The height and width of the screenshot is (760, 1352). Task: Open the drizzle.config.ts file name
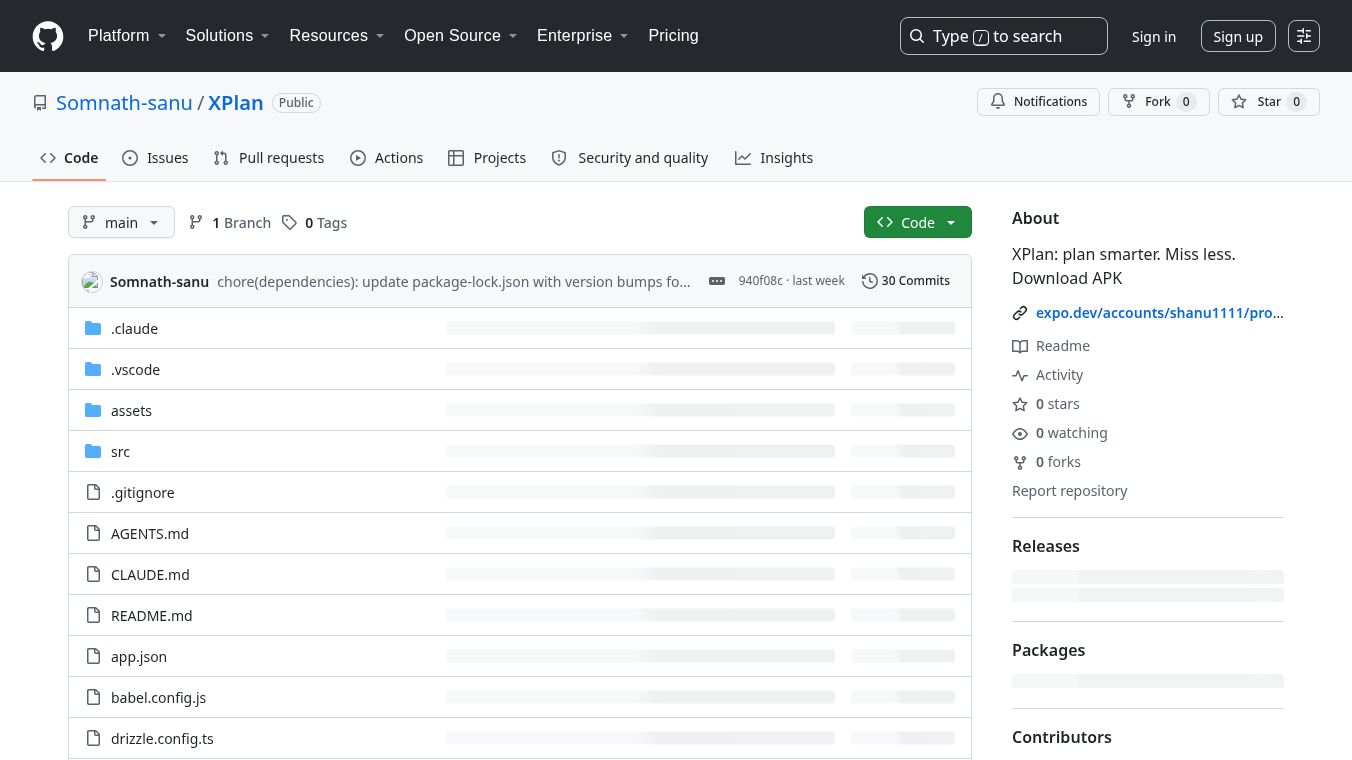click(x=162, y=738)
